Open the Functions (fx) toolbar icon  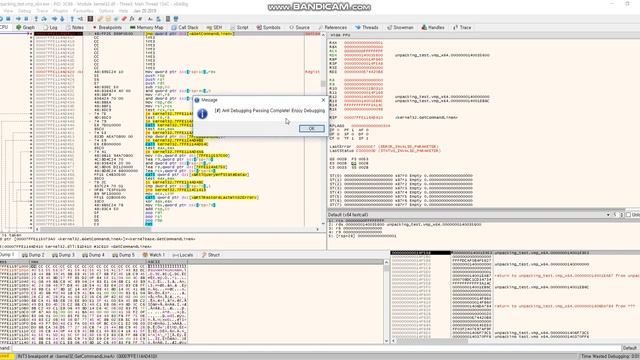(x=132, y=19)
